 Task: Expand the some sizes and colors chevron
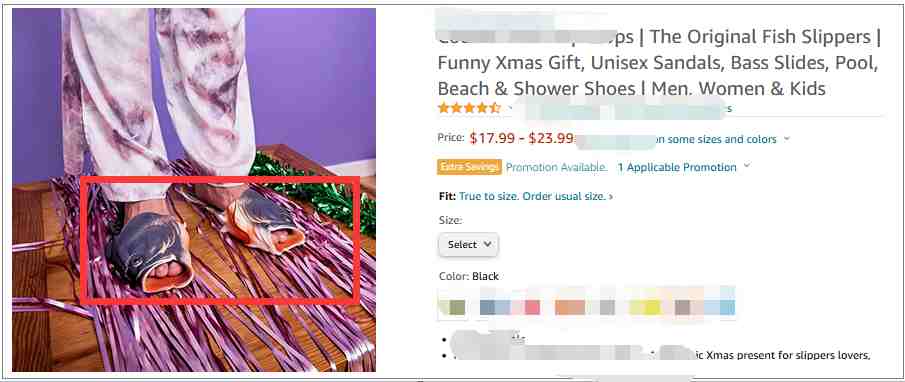(786, 140)
